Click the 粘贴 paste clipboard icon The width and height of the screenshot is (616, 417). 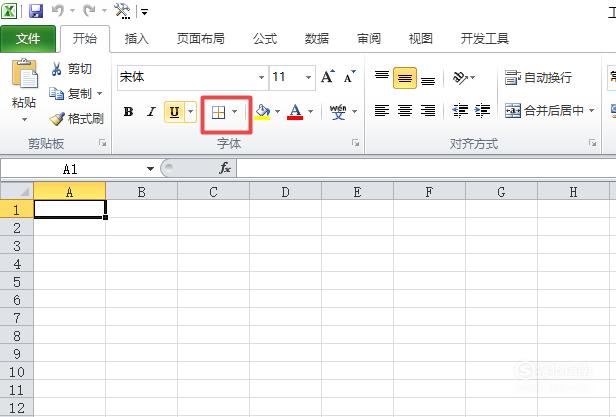(x=25, y=73)
